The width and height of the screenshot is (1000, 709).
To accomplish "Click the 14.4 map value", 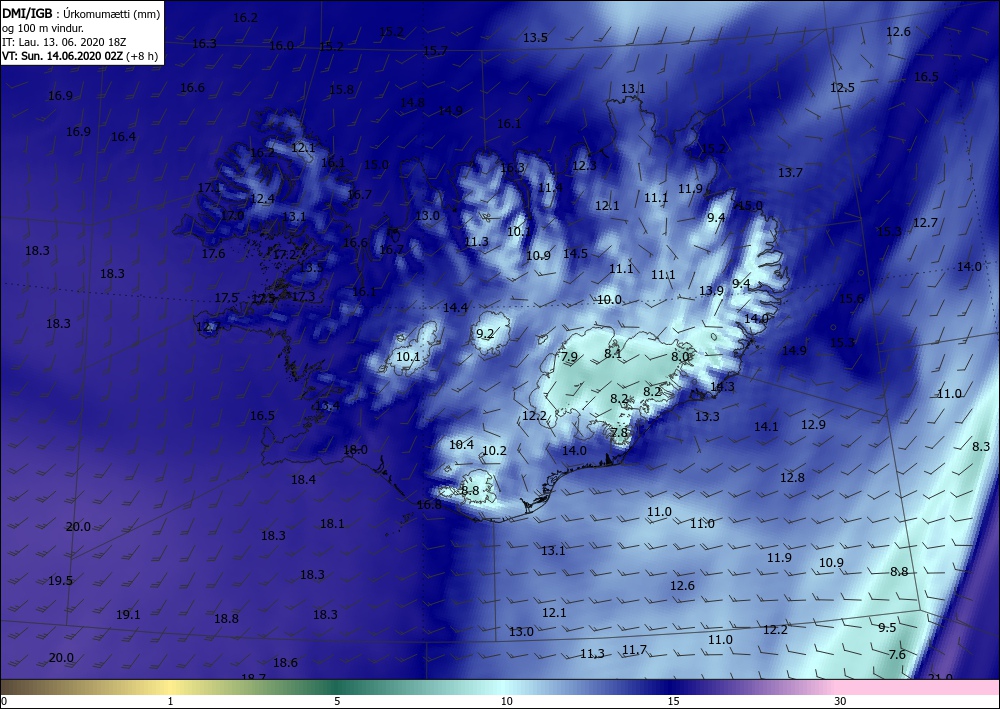I will pos(455,308).
